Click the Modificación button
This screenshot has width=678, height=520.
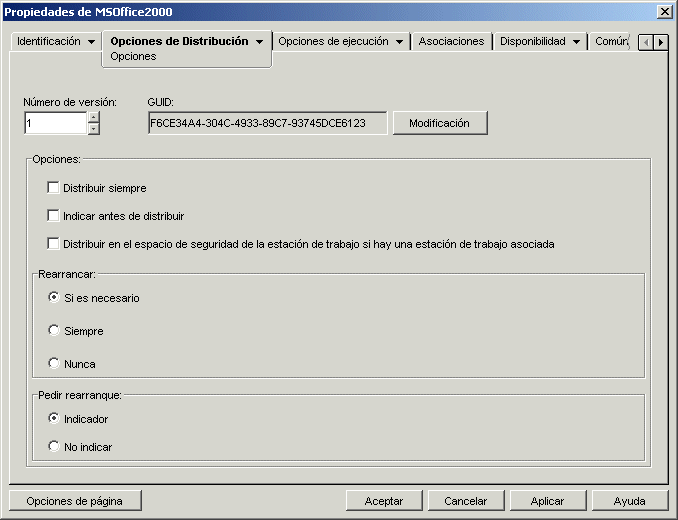pyautogui.click(x=440, y=123)
